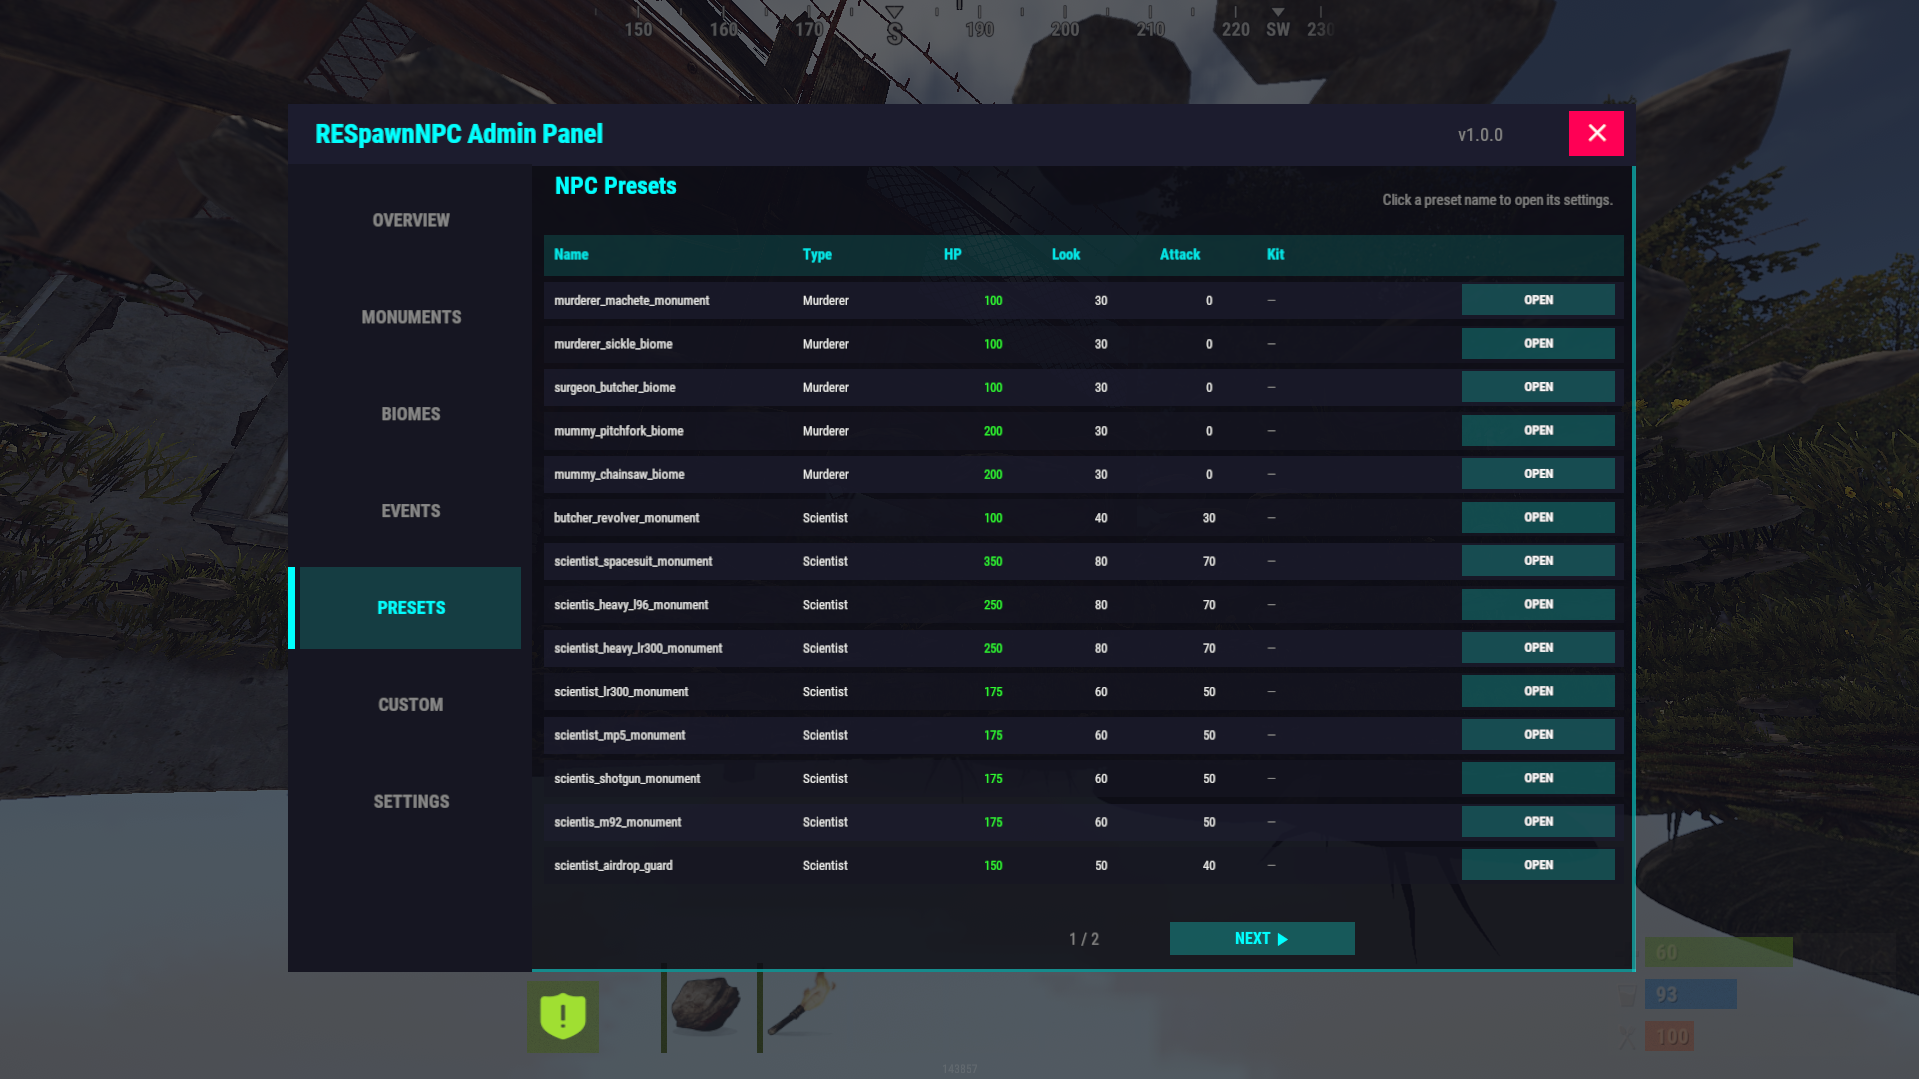Open the scientist_airdrop_guard preset
The height and width of the screenshot is (1079, 1919).
click(x=1537, y=865)
